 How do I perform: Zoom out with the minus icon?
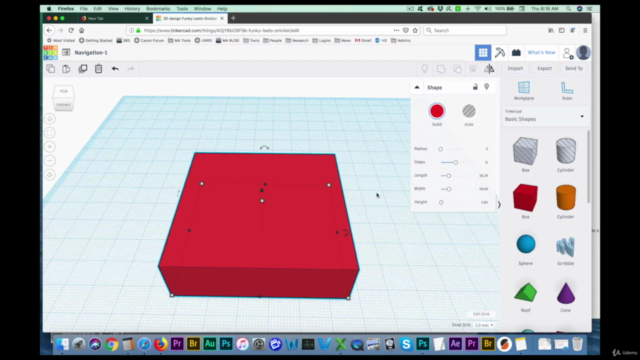tap(50, 160)
